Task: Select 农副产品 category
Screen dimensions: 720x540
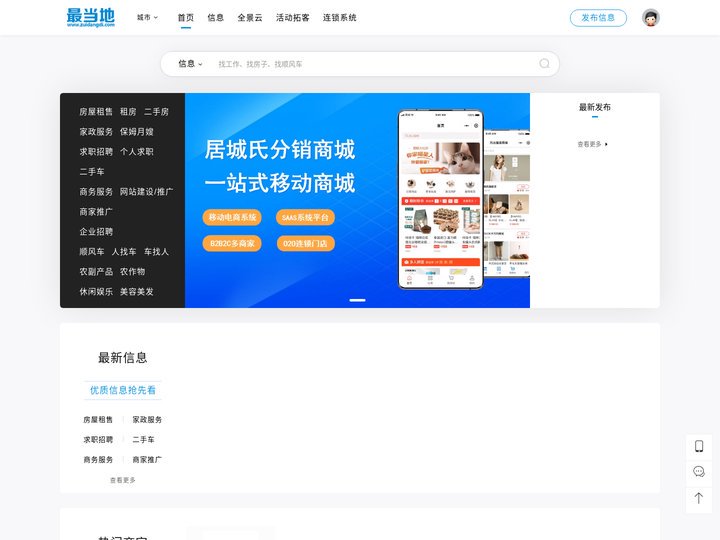Action: click(96, 271)
